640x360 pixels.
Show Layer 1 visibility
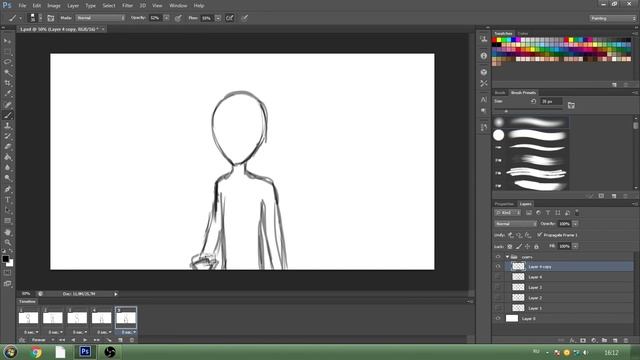[x=498, y=308]
